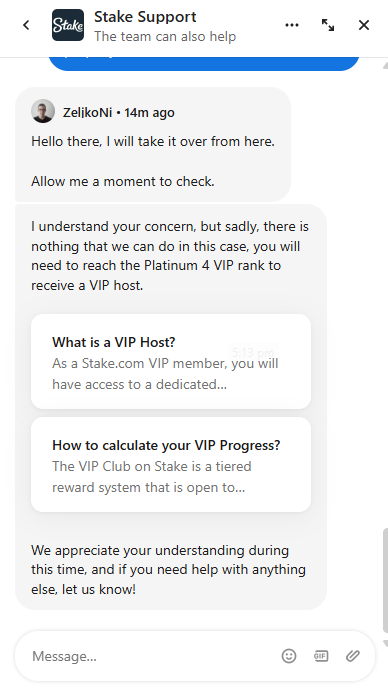This screenshot has height=689, width=388.
Task: Click ZeljkoNi's agent avatar photo
Action: [x=43, y=111]
